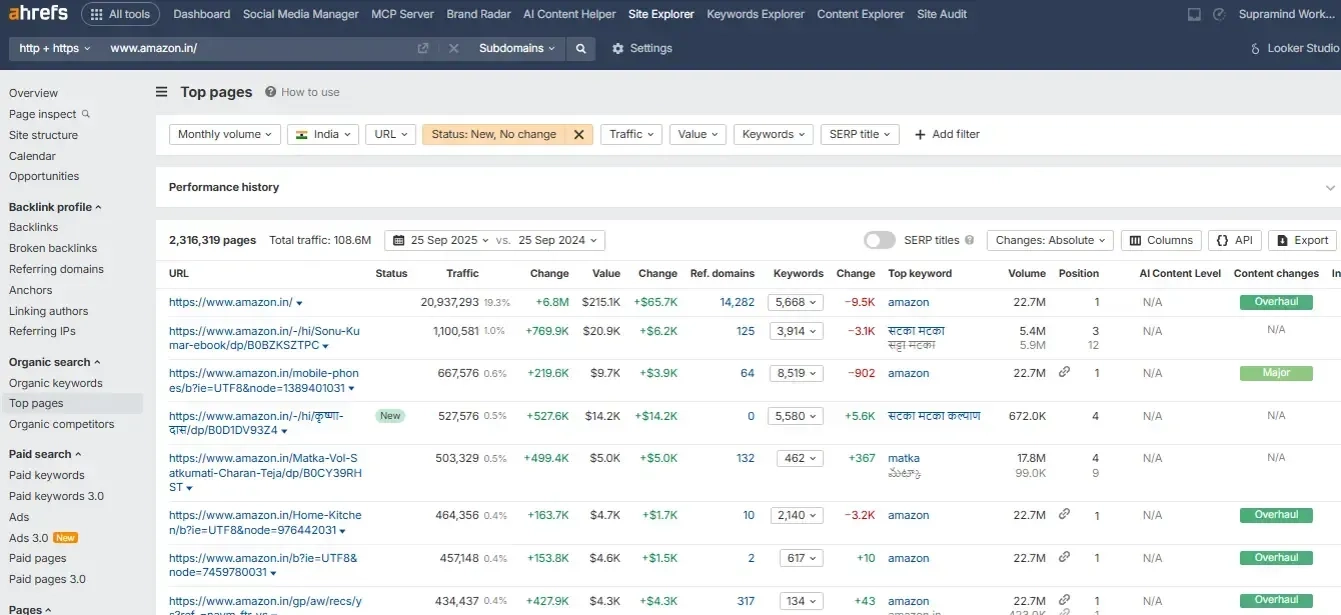Click the How to use help icon
The width and height of the screenshot is (1341, 615).
(270, 92)
